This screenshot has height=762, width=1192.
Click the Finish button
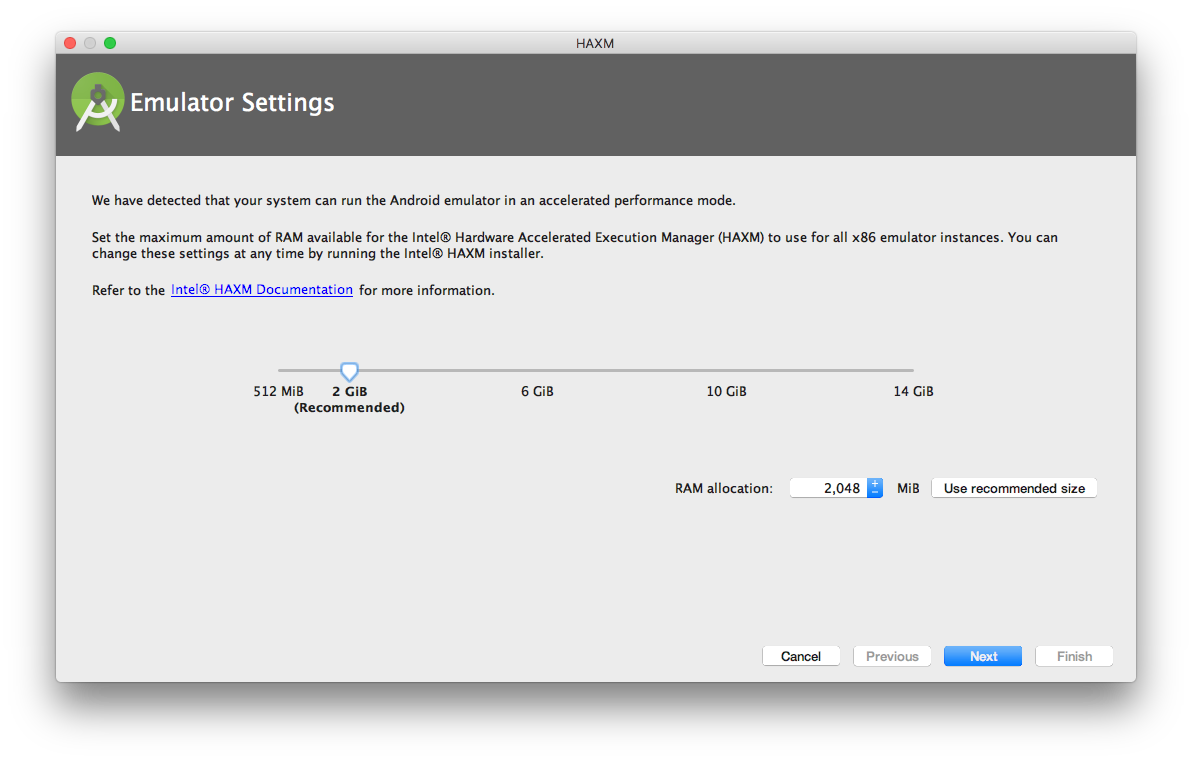pos(1074,656)
